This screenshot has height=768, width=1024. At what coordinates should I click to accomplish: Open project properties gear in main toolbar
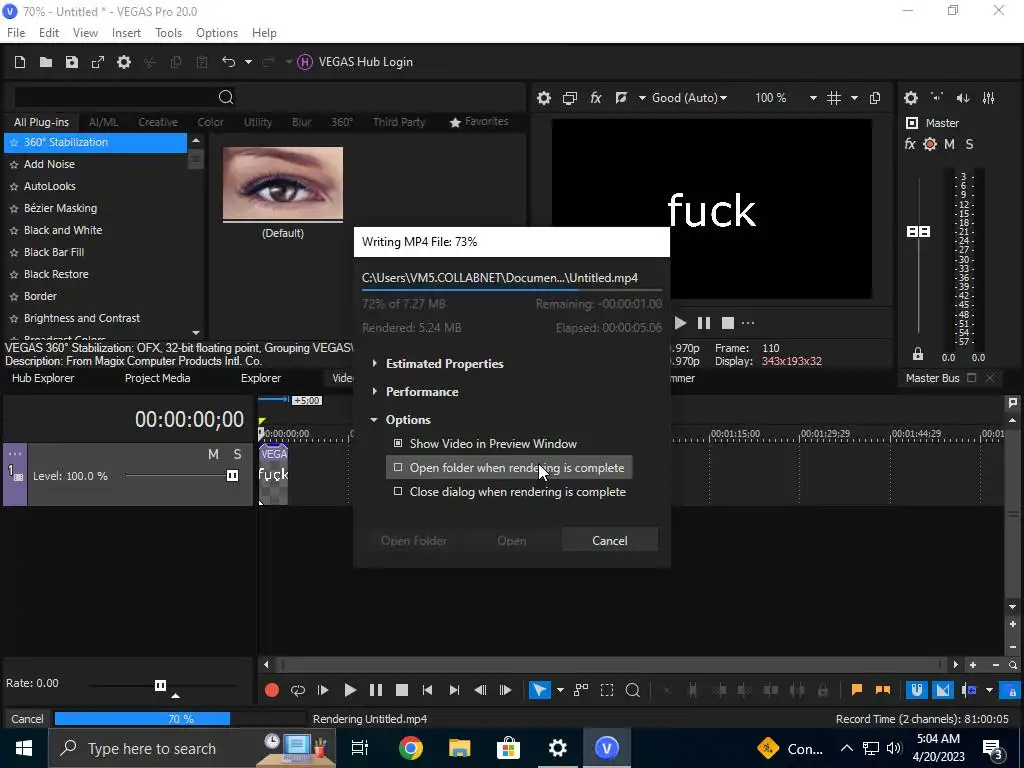point(124,62)
